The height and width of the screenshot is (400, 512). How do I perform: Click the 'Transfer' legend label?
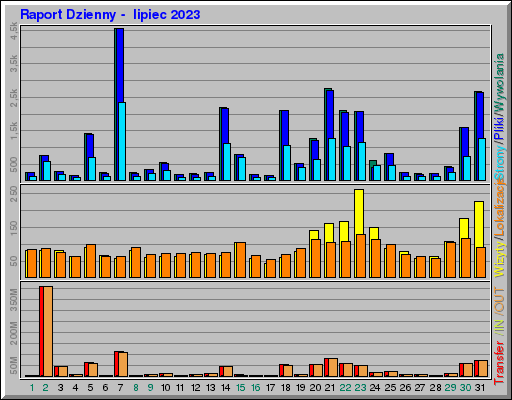point(499,363)
